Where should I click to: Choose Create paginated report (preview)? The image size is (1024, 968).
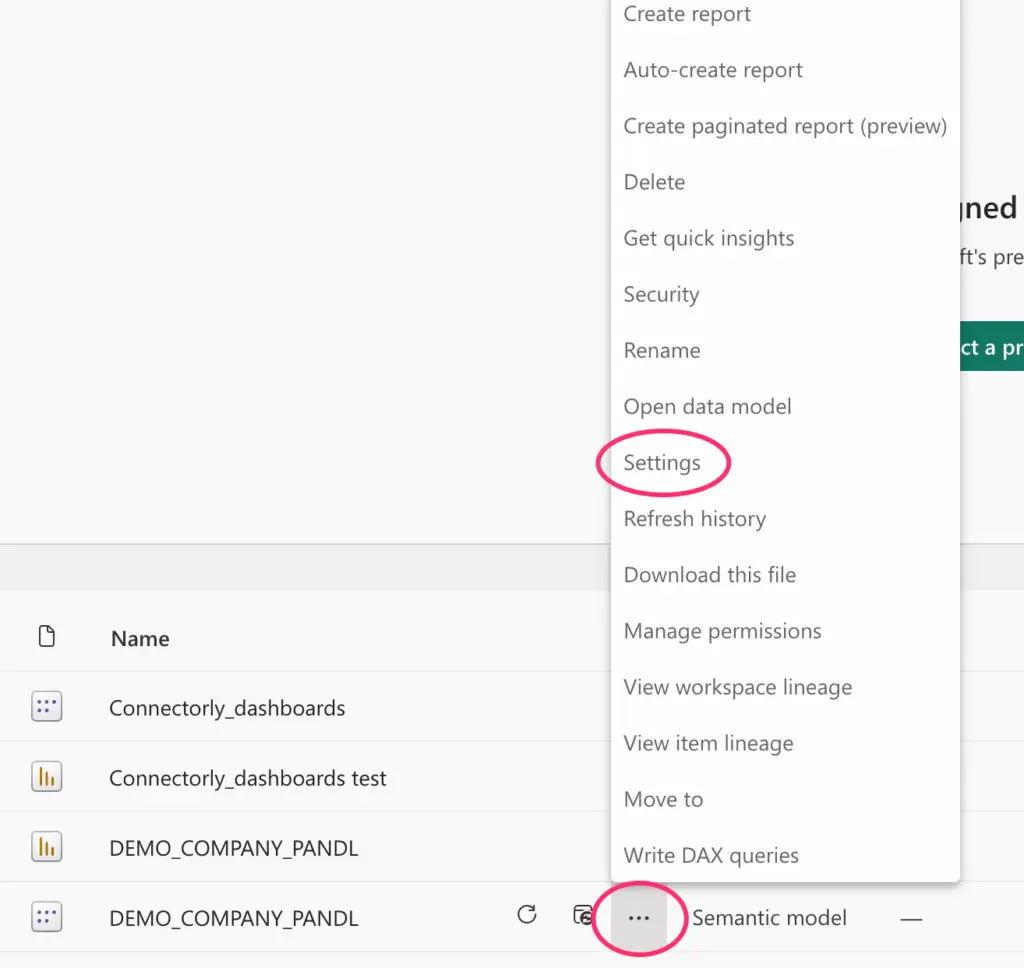click(x=785, y=127)
